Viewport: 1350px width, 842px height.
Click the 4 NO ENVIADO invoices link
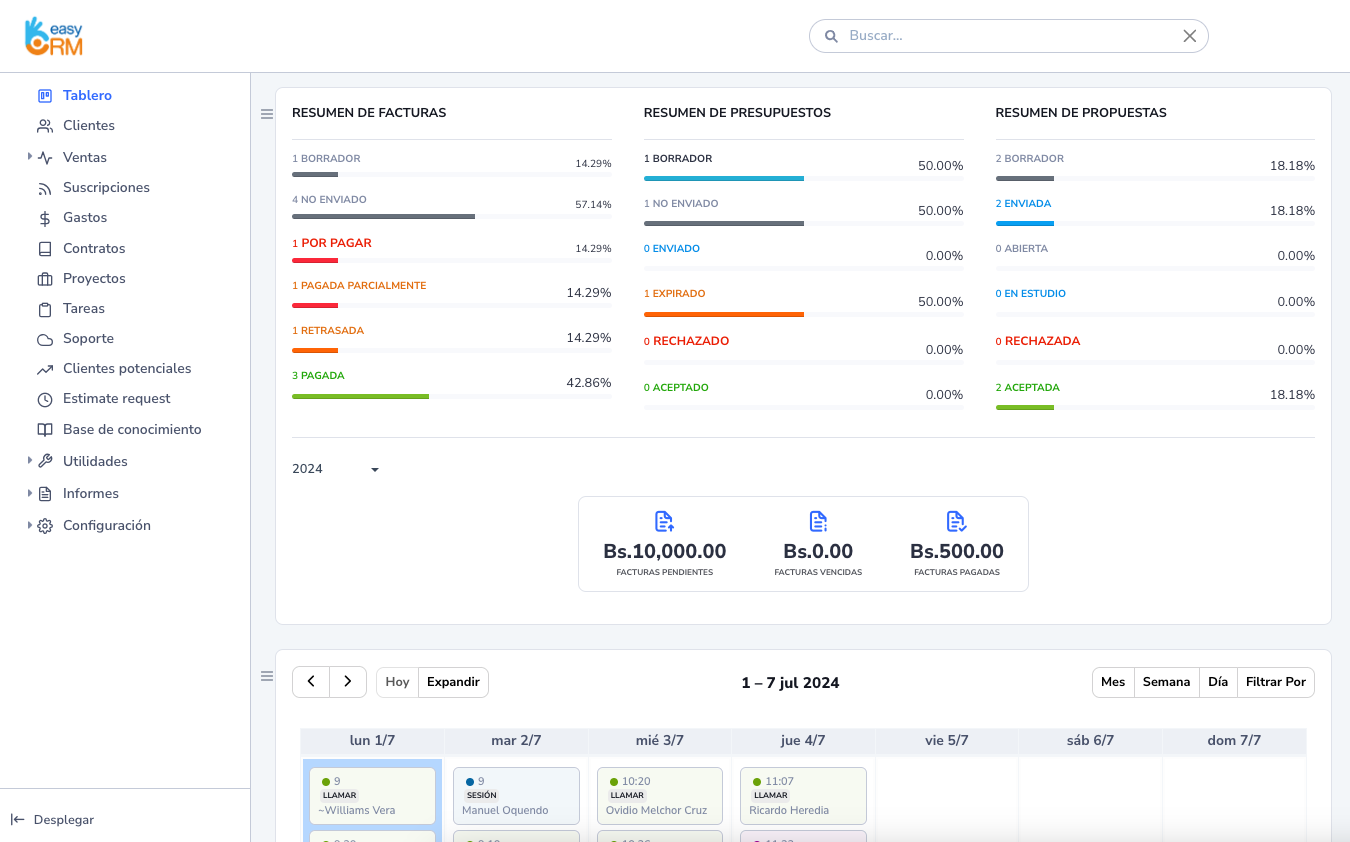click(x=329, y=200)
